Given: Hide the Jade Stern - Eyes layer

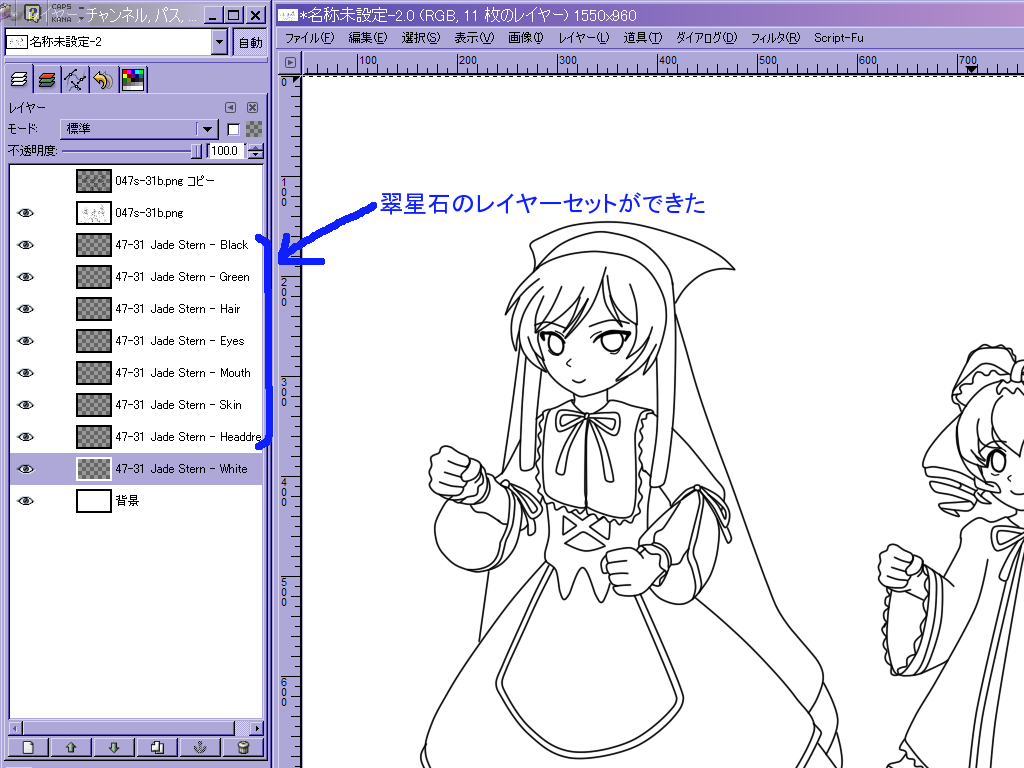Looking at the screenshot, I should (x=25, y=341).
